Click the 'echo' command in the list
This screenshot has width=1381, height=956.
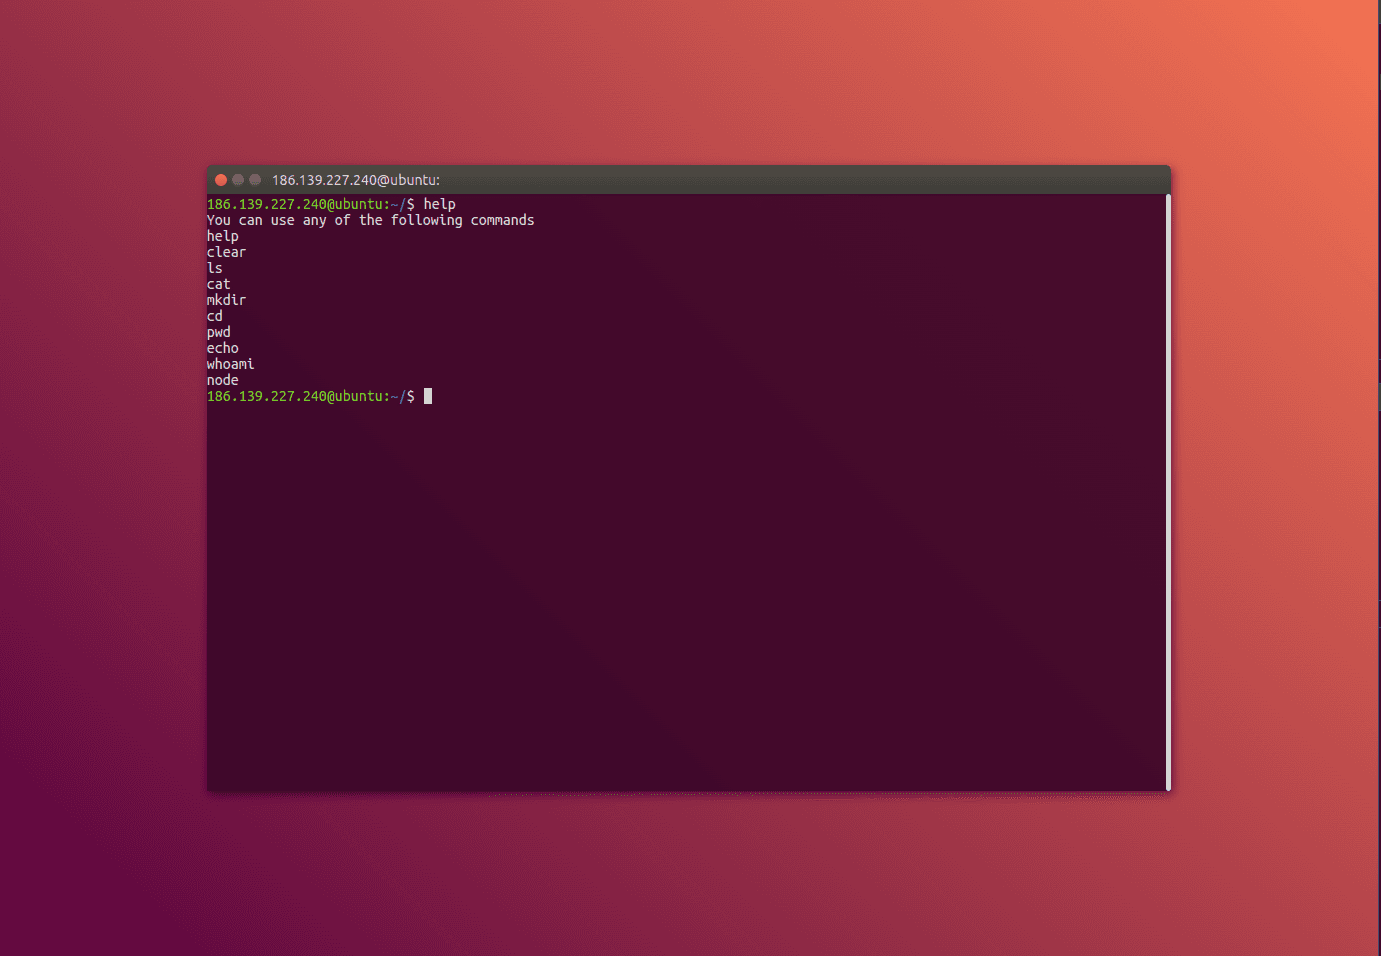coord(222,348)
